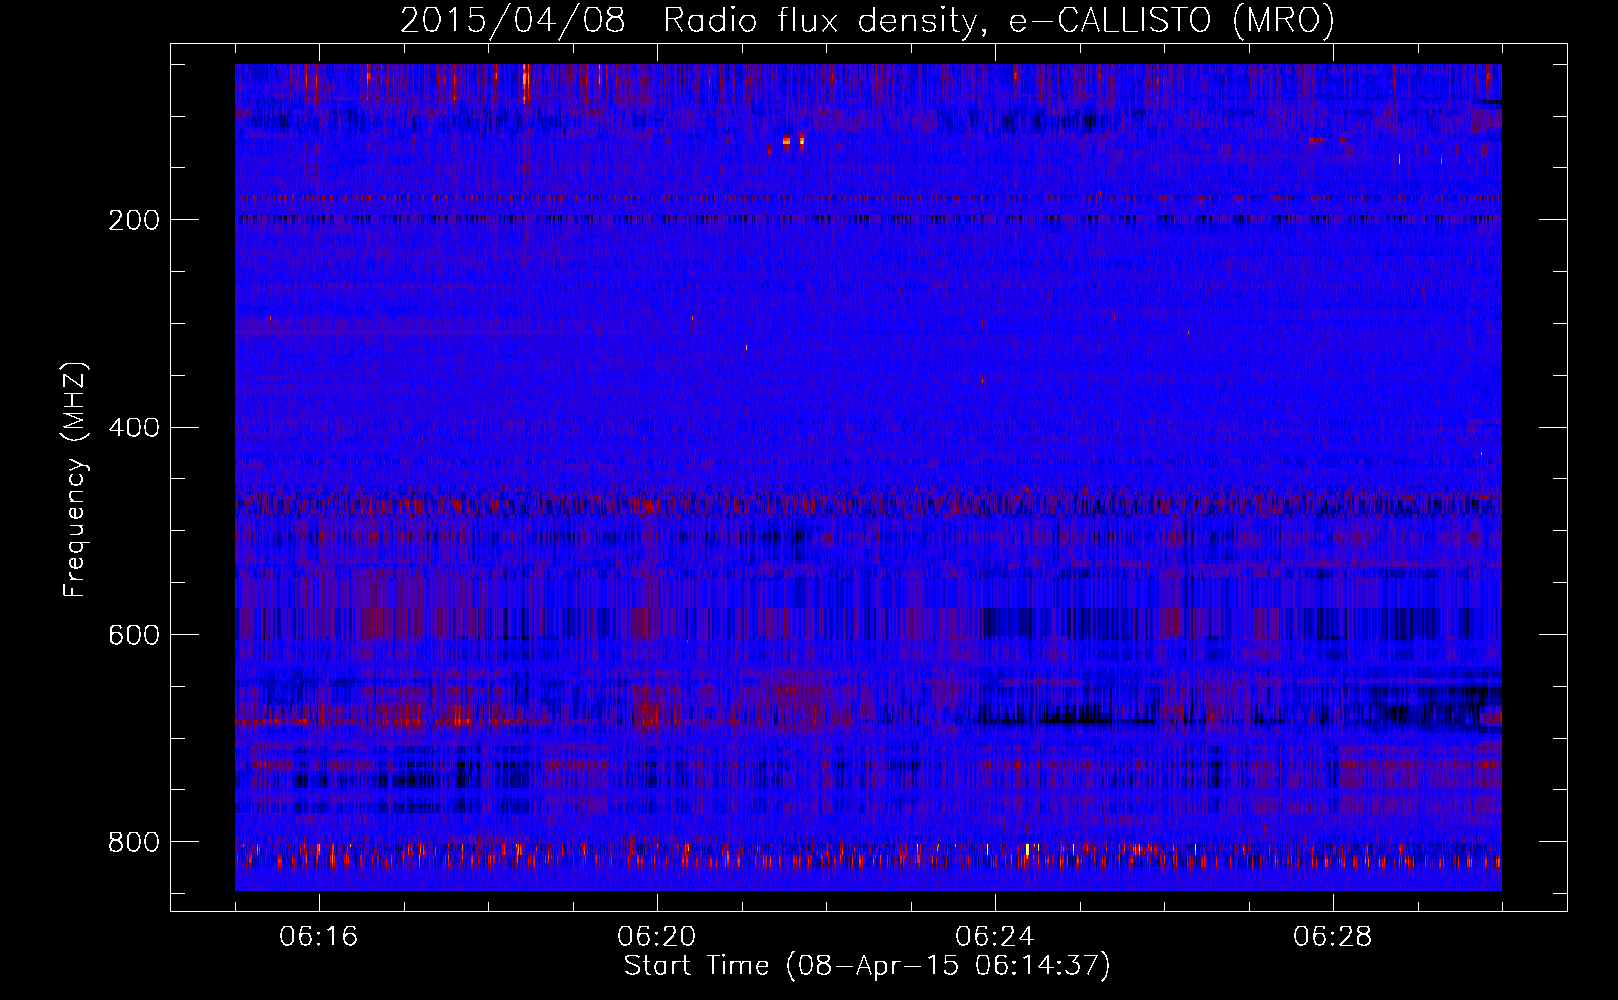Click the 06:28 time tick label
The image size is (1618, 1000).
[1333, 937]
